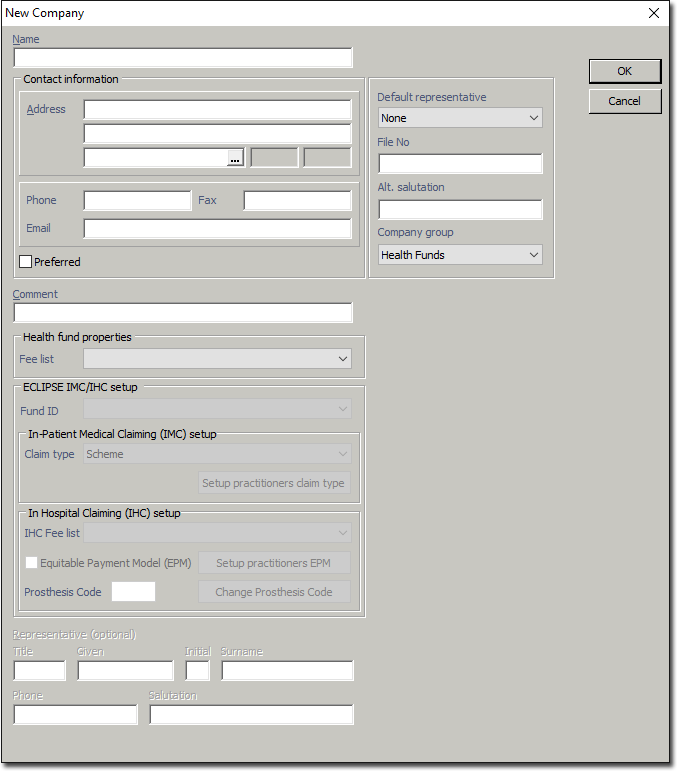This screenshot has height=771, width=677.
Task: Click the Fax number field
Action: pos(297,201)
